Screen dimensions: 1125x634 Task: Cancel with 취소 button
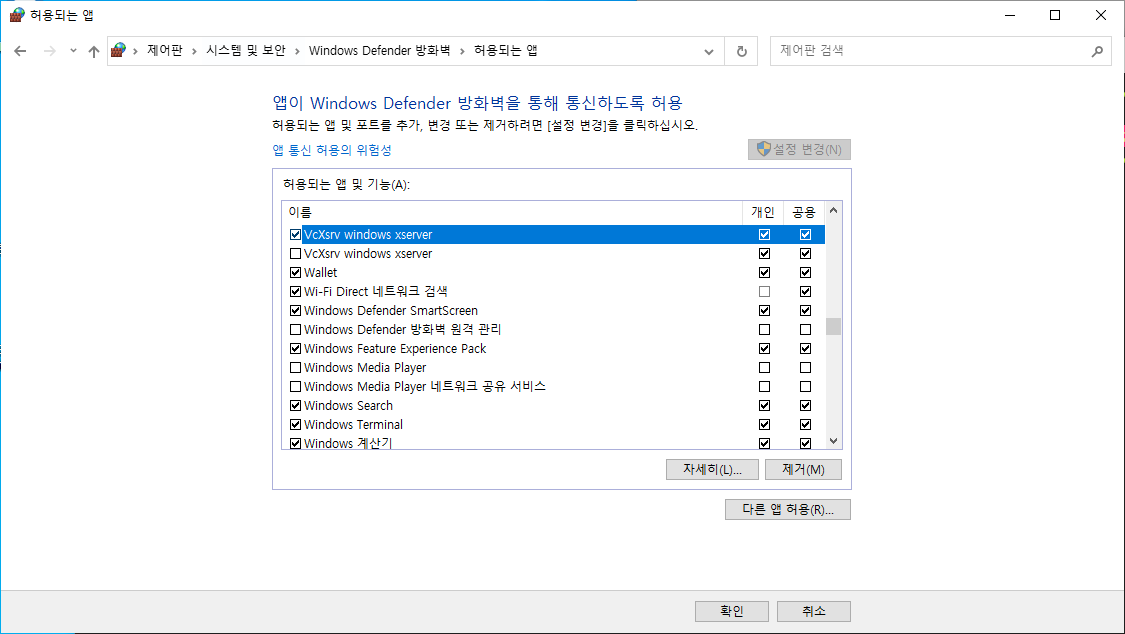(814, 611)
